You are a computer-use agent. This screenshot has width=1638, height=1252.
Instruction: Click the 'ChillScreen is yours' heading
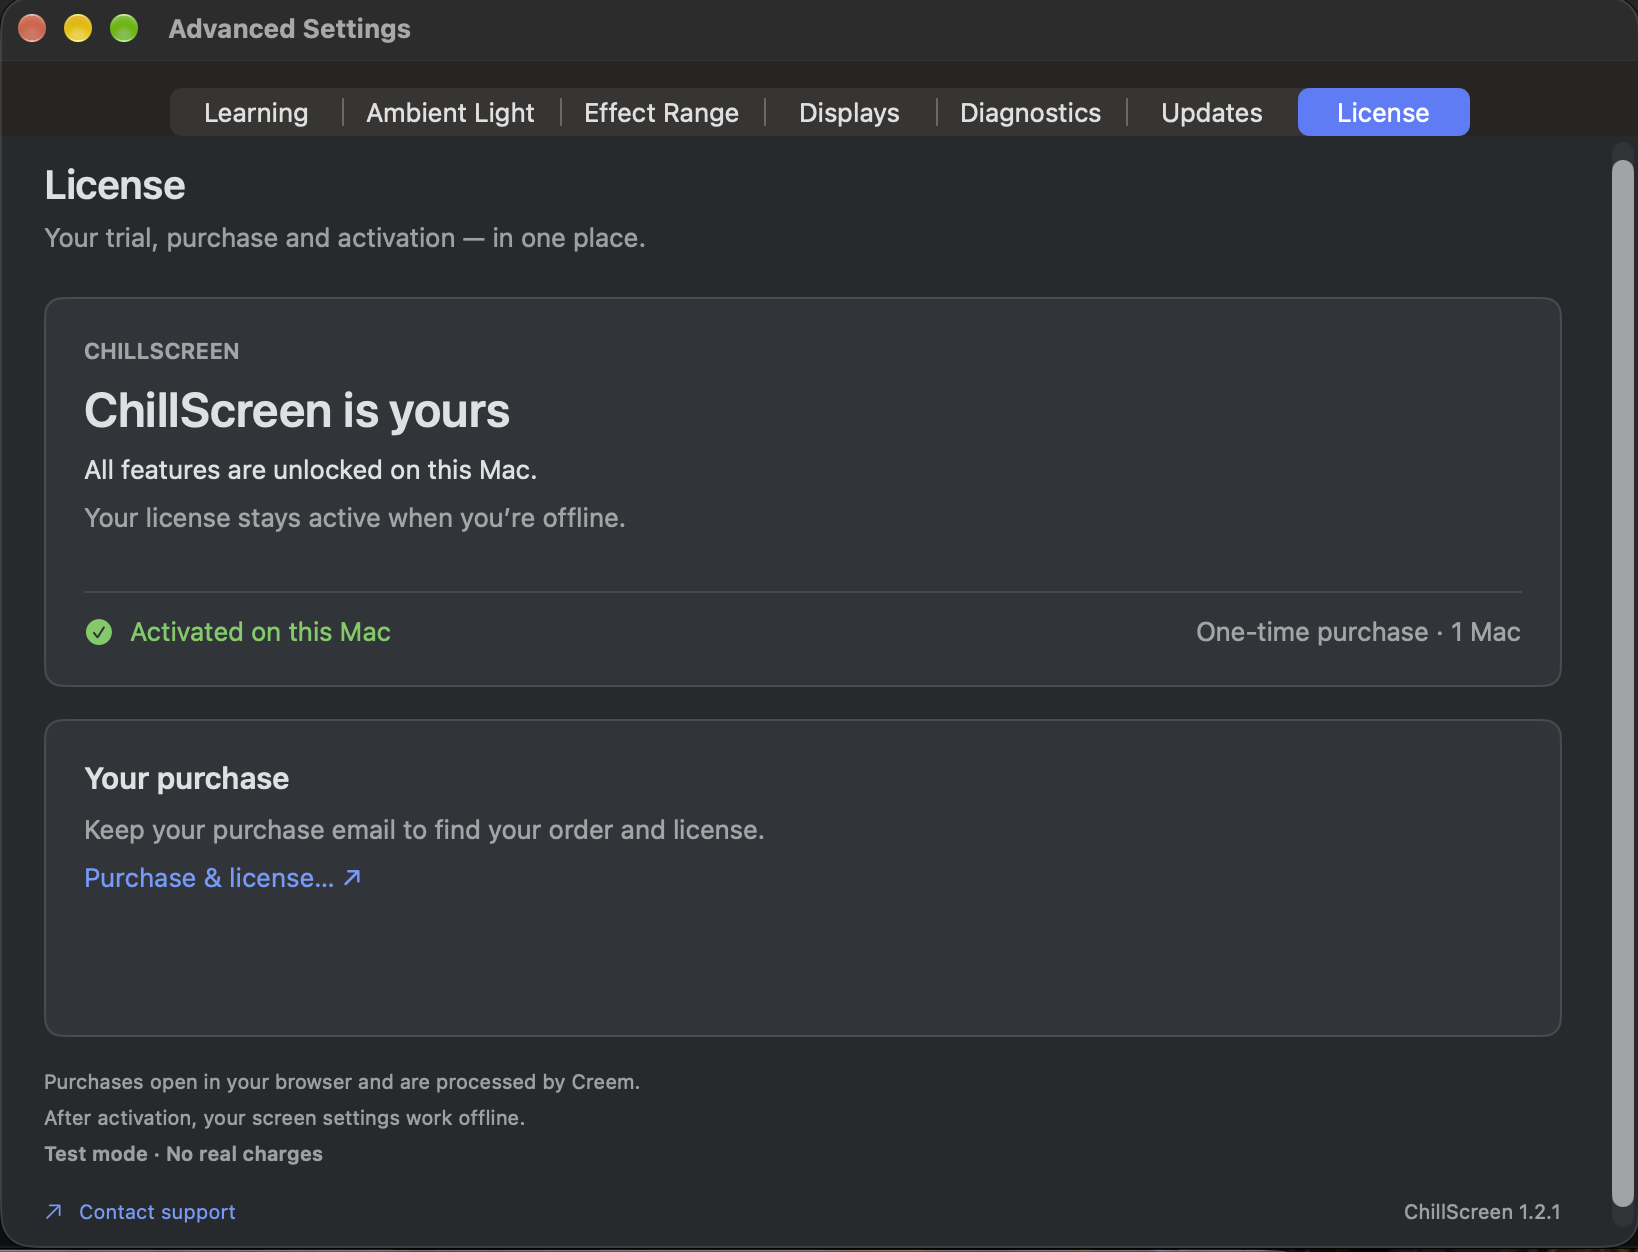(x=297, y=411)
